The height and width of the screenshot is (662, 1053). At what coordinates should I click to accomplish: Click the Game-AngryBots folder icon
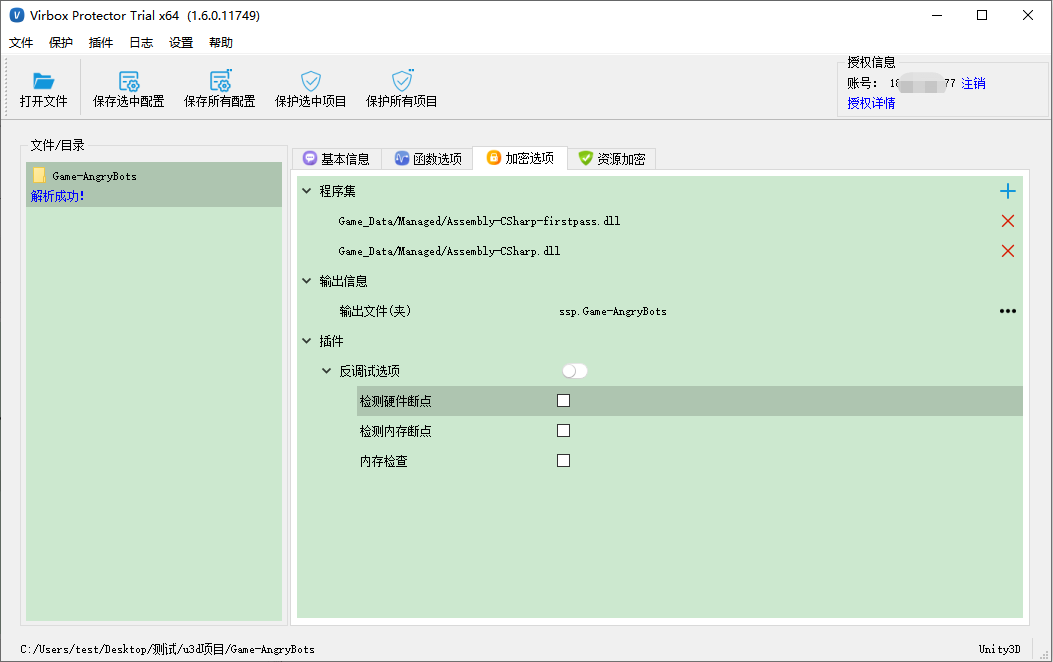point(40,176)
